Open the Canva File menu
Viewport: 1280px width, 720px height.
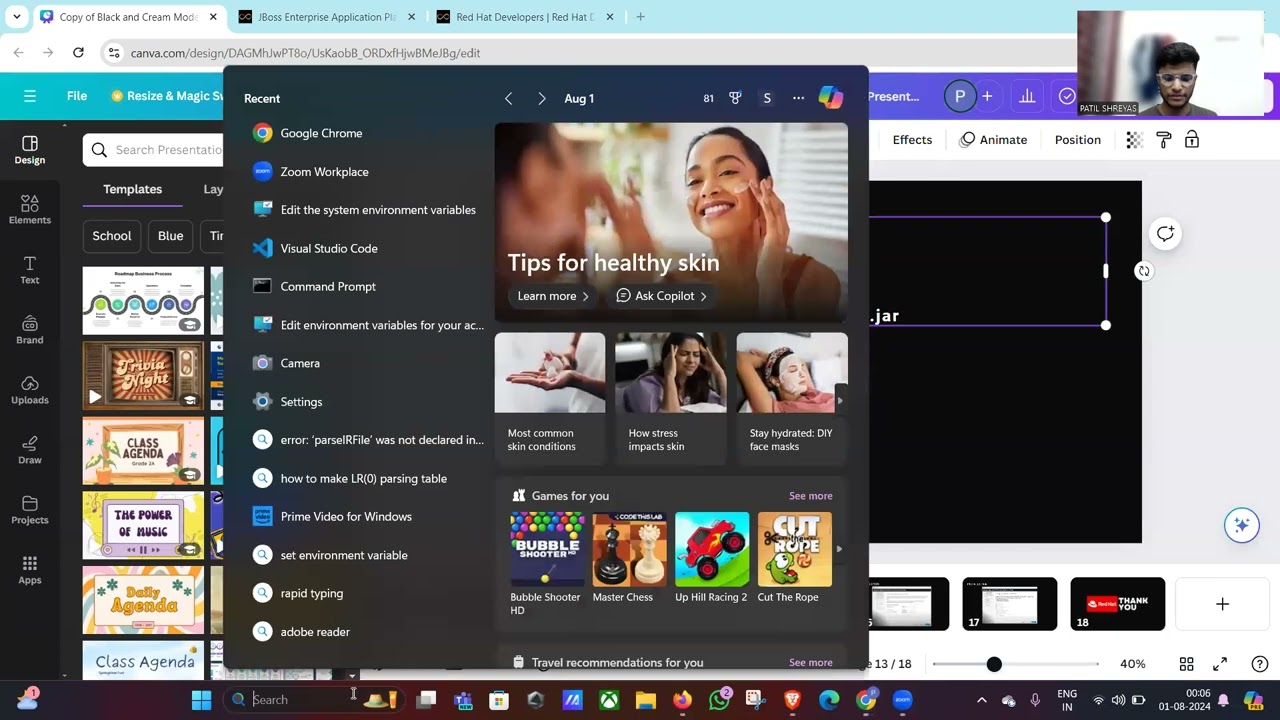pos(77,96)
